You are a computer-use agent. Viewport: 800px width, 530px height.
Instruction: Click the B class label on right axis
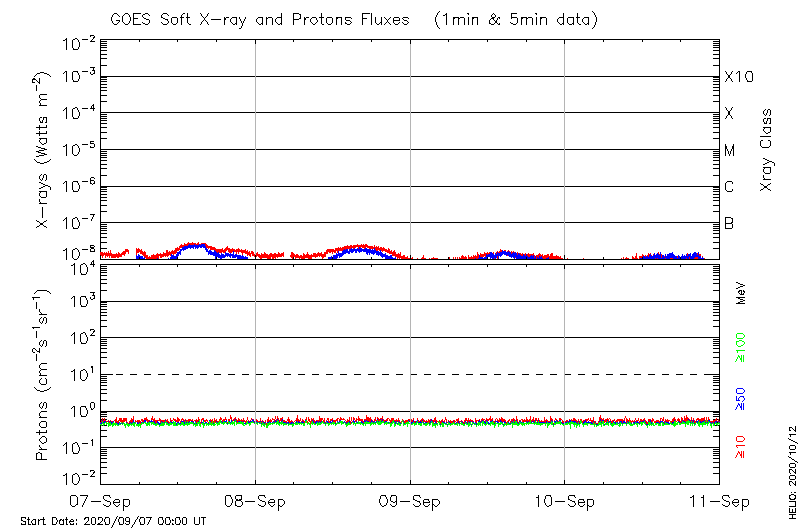[729, 223]
